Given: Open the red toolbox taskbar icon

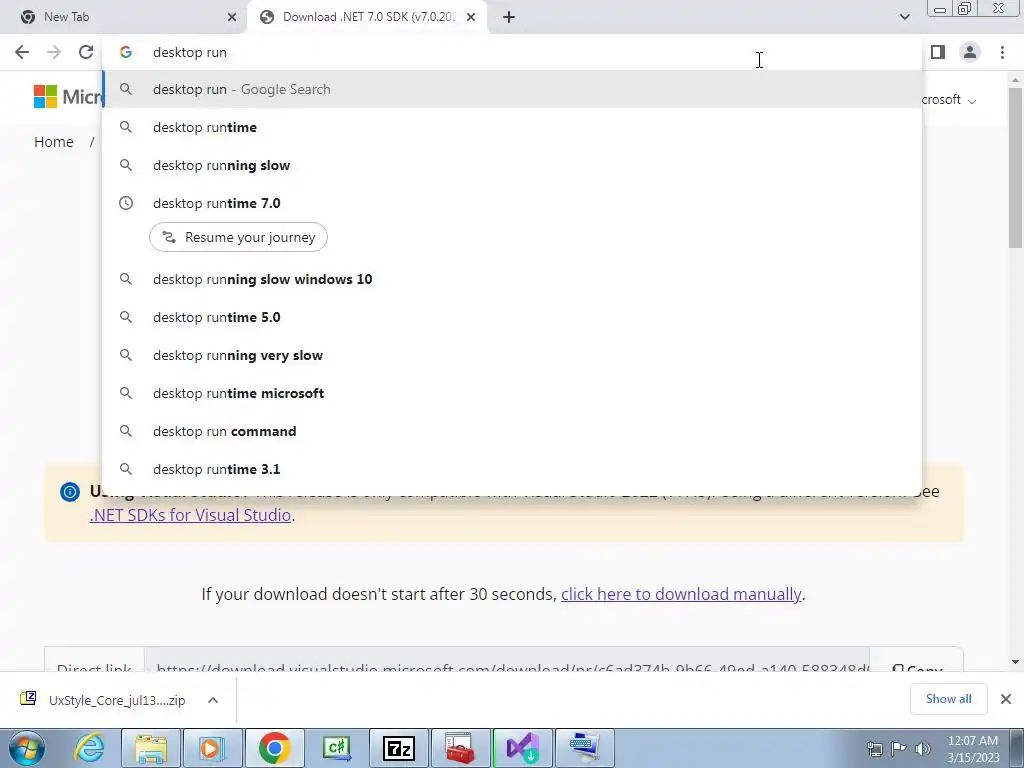Looking at the screenshot, I should [460, 748].
